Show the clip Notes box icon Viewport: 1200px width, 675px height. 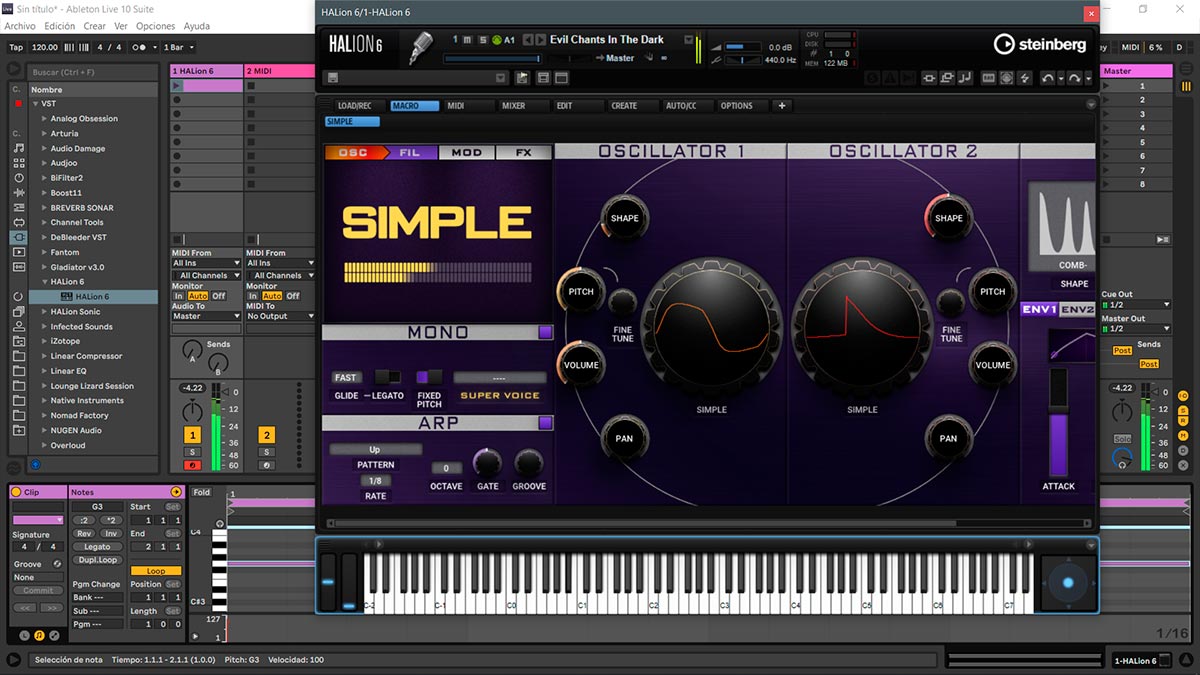pyautogui.click(x=39, y=635)
